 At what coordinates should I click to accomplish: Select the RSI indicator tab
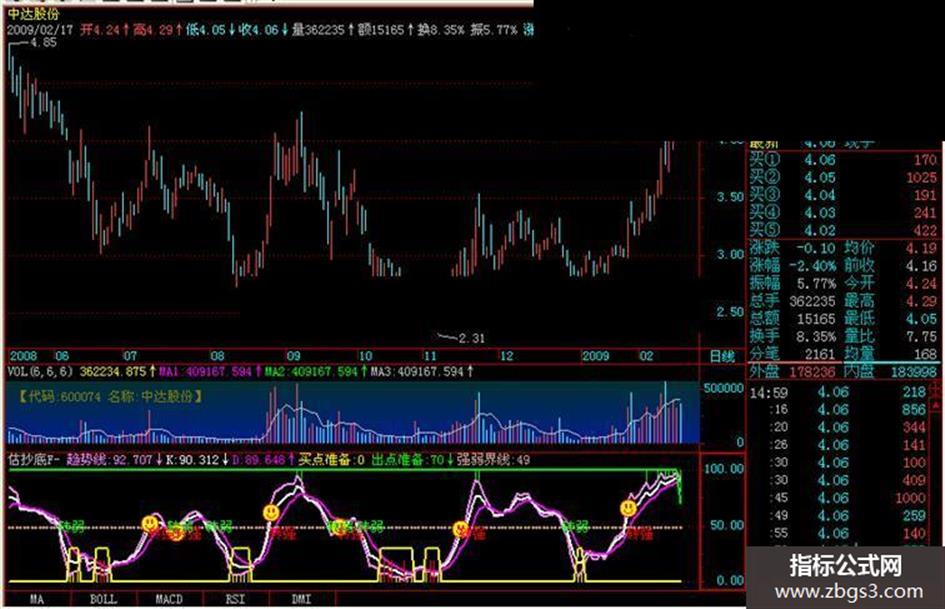pyautogui.click(x=236, y=599)
